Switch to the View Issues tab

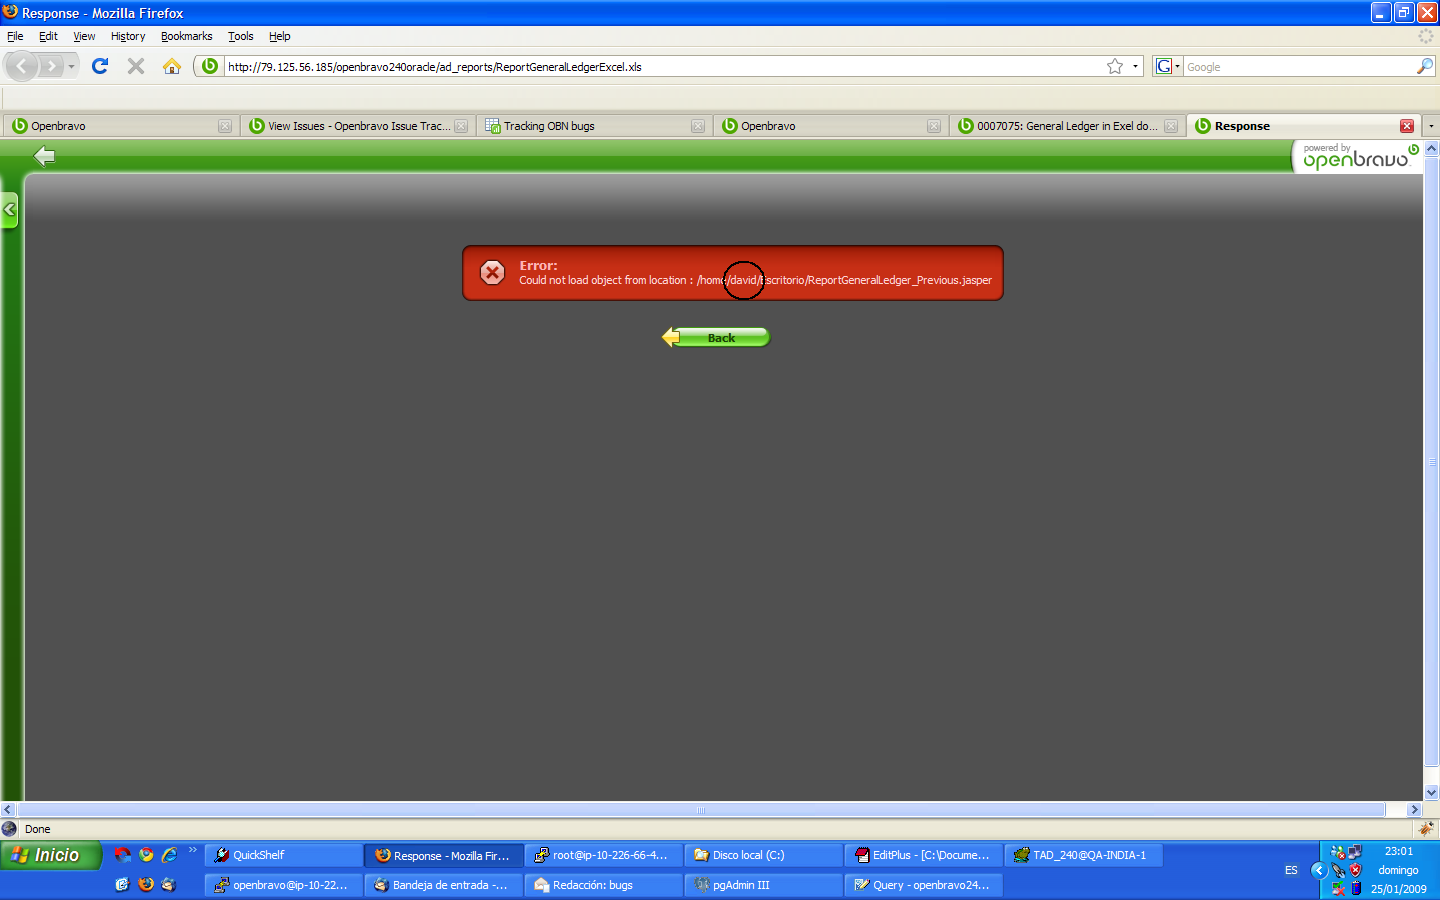tap(357, 126)
